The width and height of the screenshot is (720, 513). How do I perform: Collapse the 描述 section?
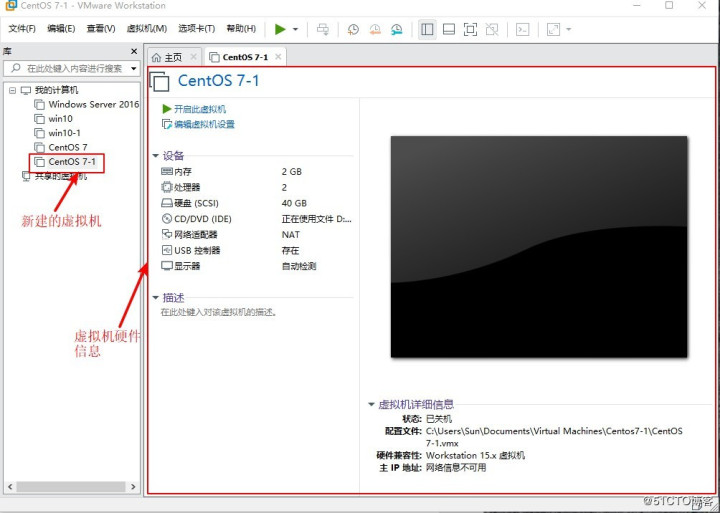[x=156, y=298]
